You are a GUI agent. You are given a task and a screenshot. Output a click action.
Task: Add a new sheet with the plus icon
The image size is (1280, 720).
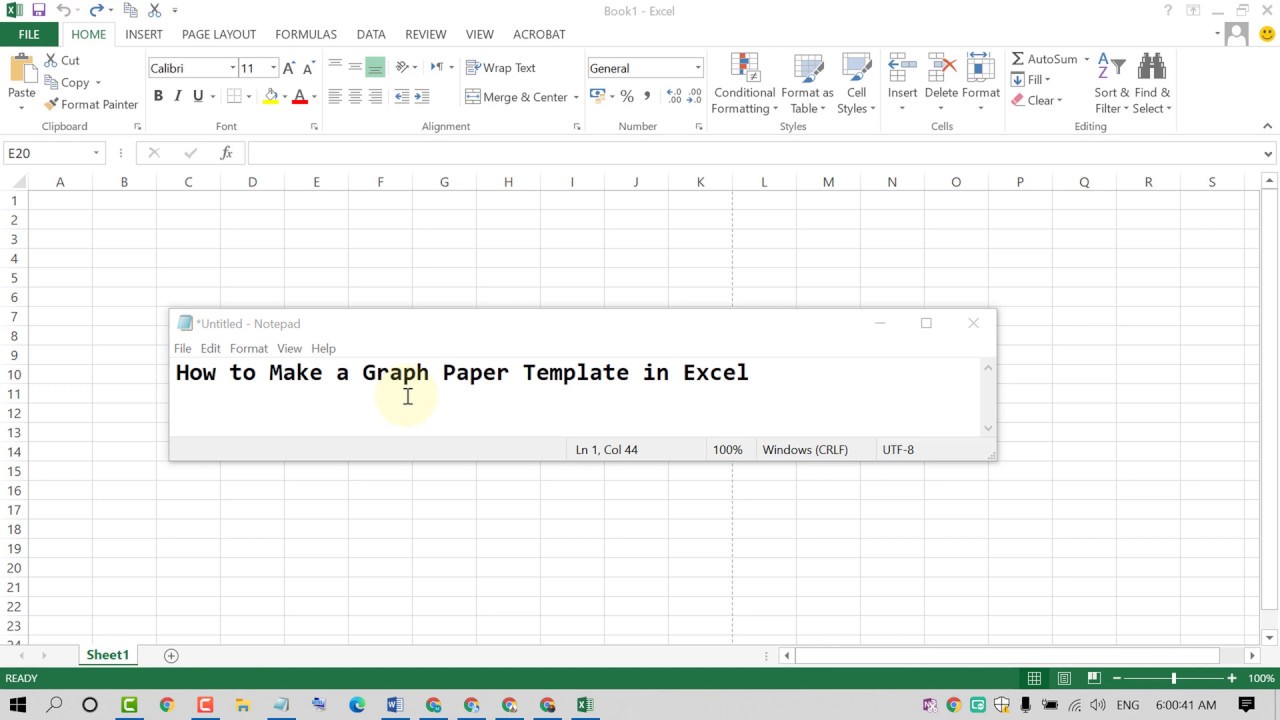click(171, 656)
